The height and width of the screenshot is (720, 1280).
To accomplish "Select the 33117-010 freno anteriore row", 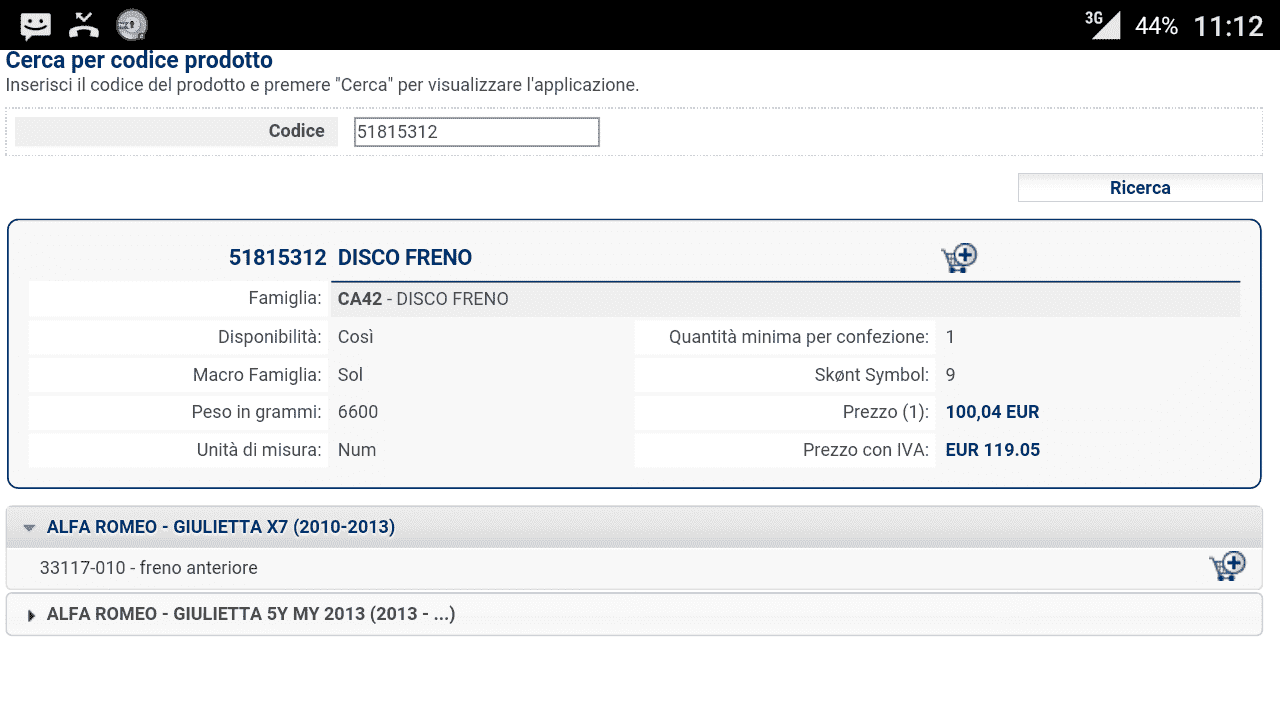I will pyautogui.click(x=634, y=568).
